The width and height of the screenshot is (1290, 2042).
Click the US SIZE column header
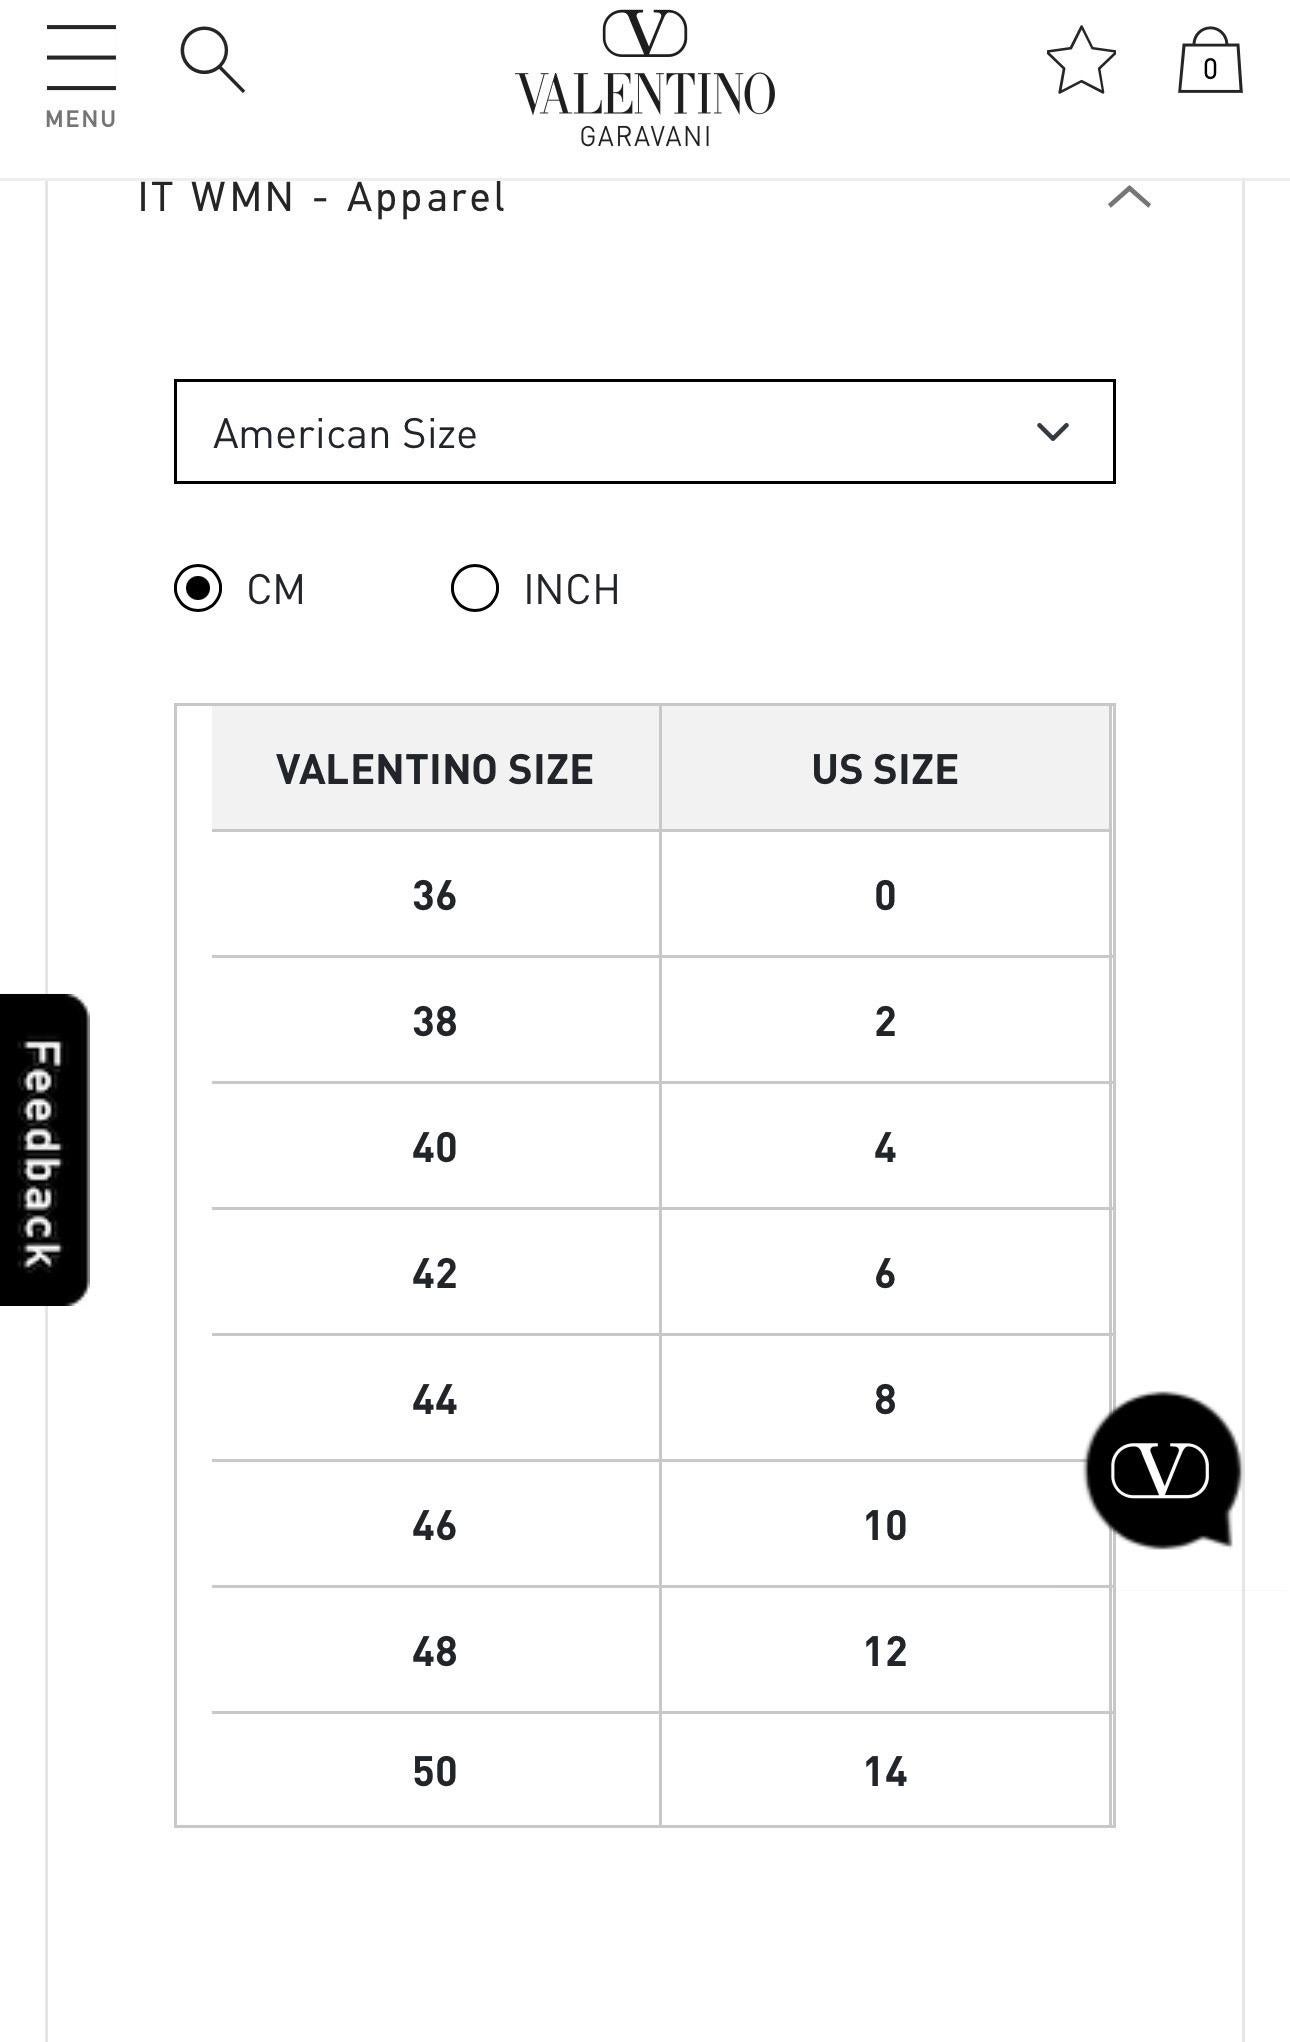[885, 768]
